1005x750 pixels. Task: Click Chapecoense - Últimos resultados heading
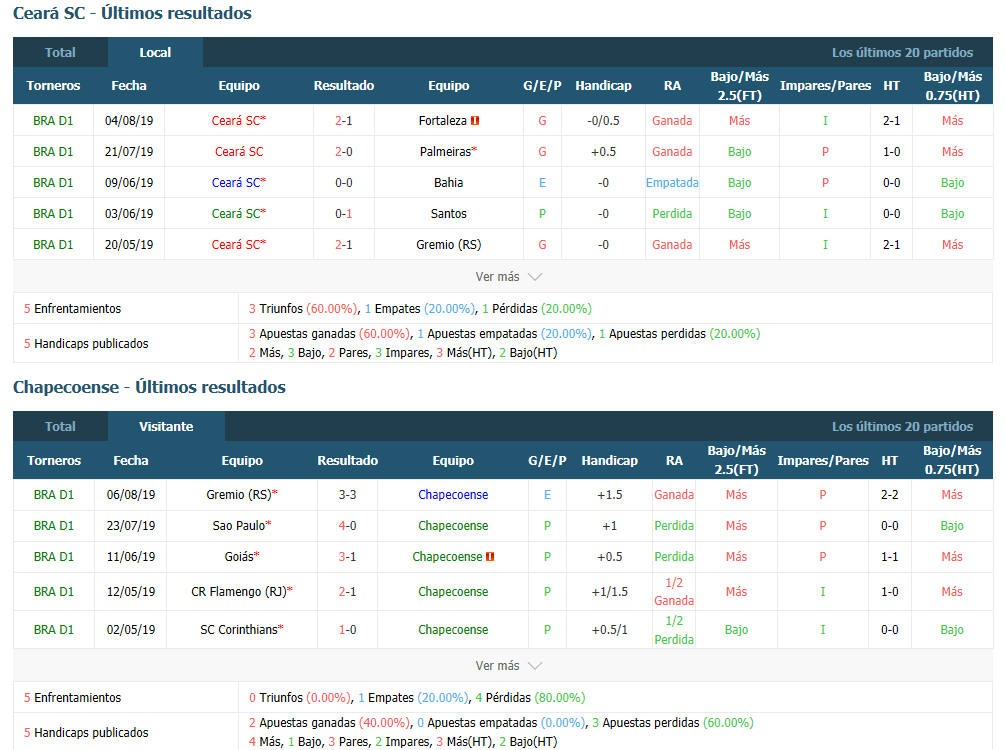[149, 387]
